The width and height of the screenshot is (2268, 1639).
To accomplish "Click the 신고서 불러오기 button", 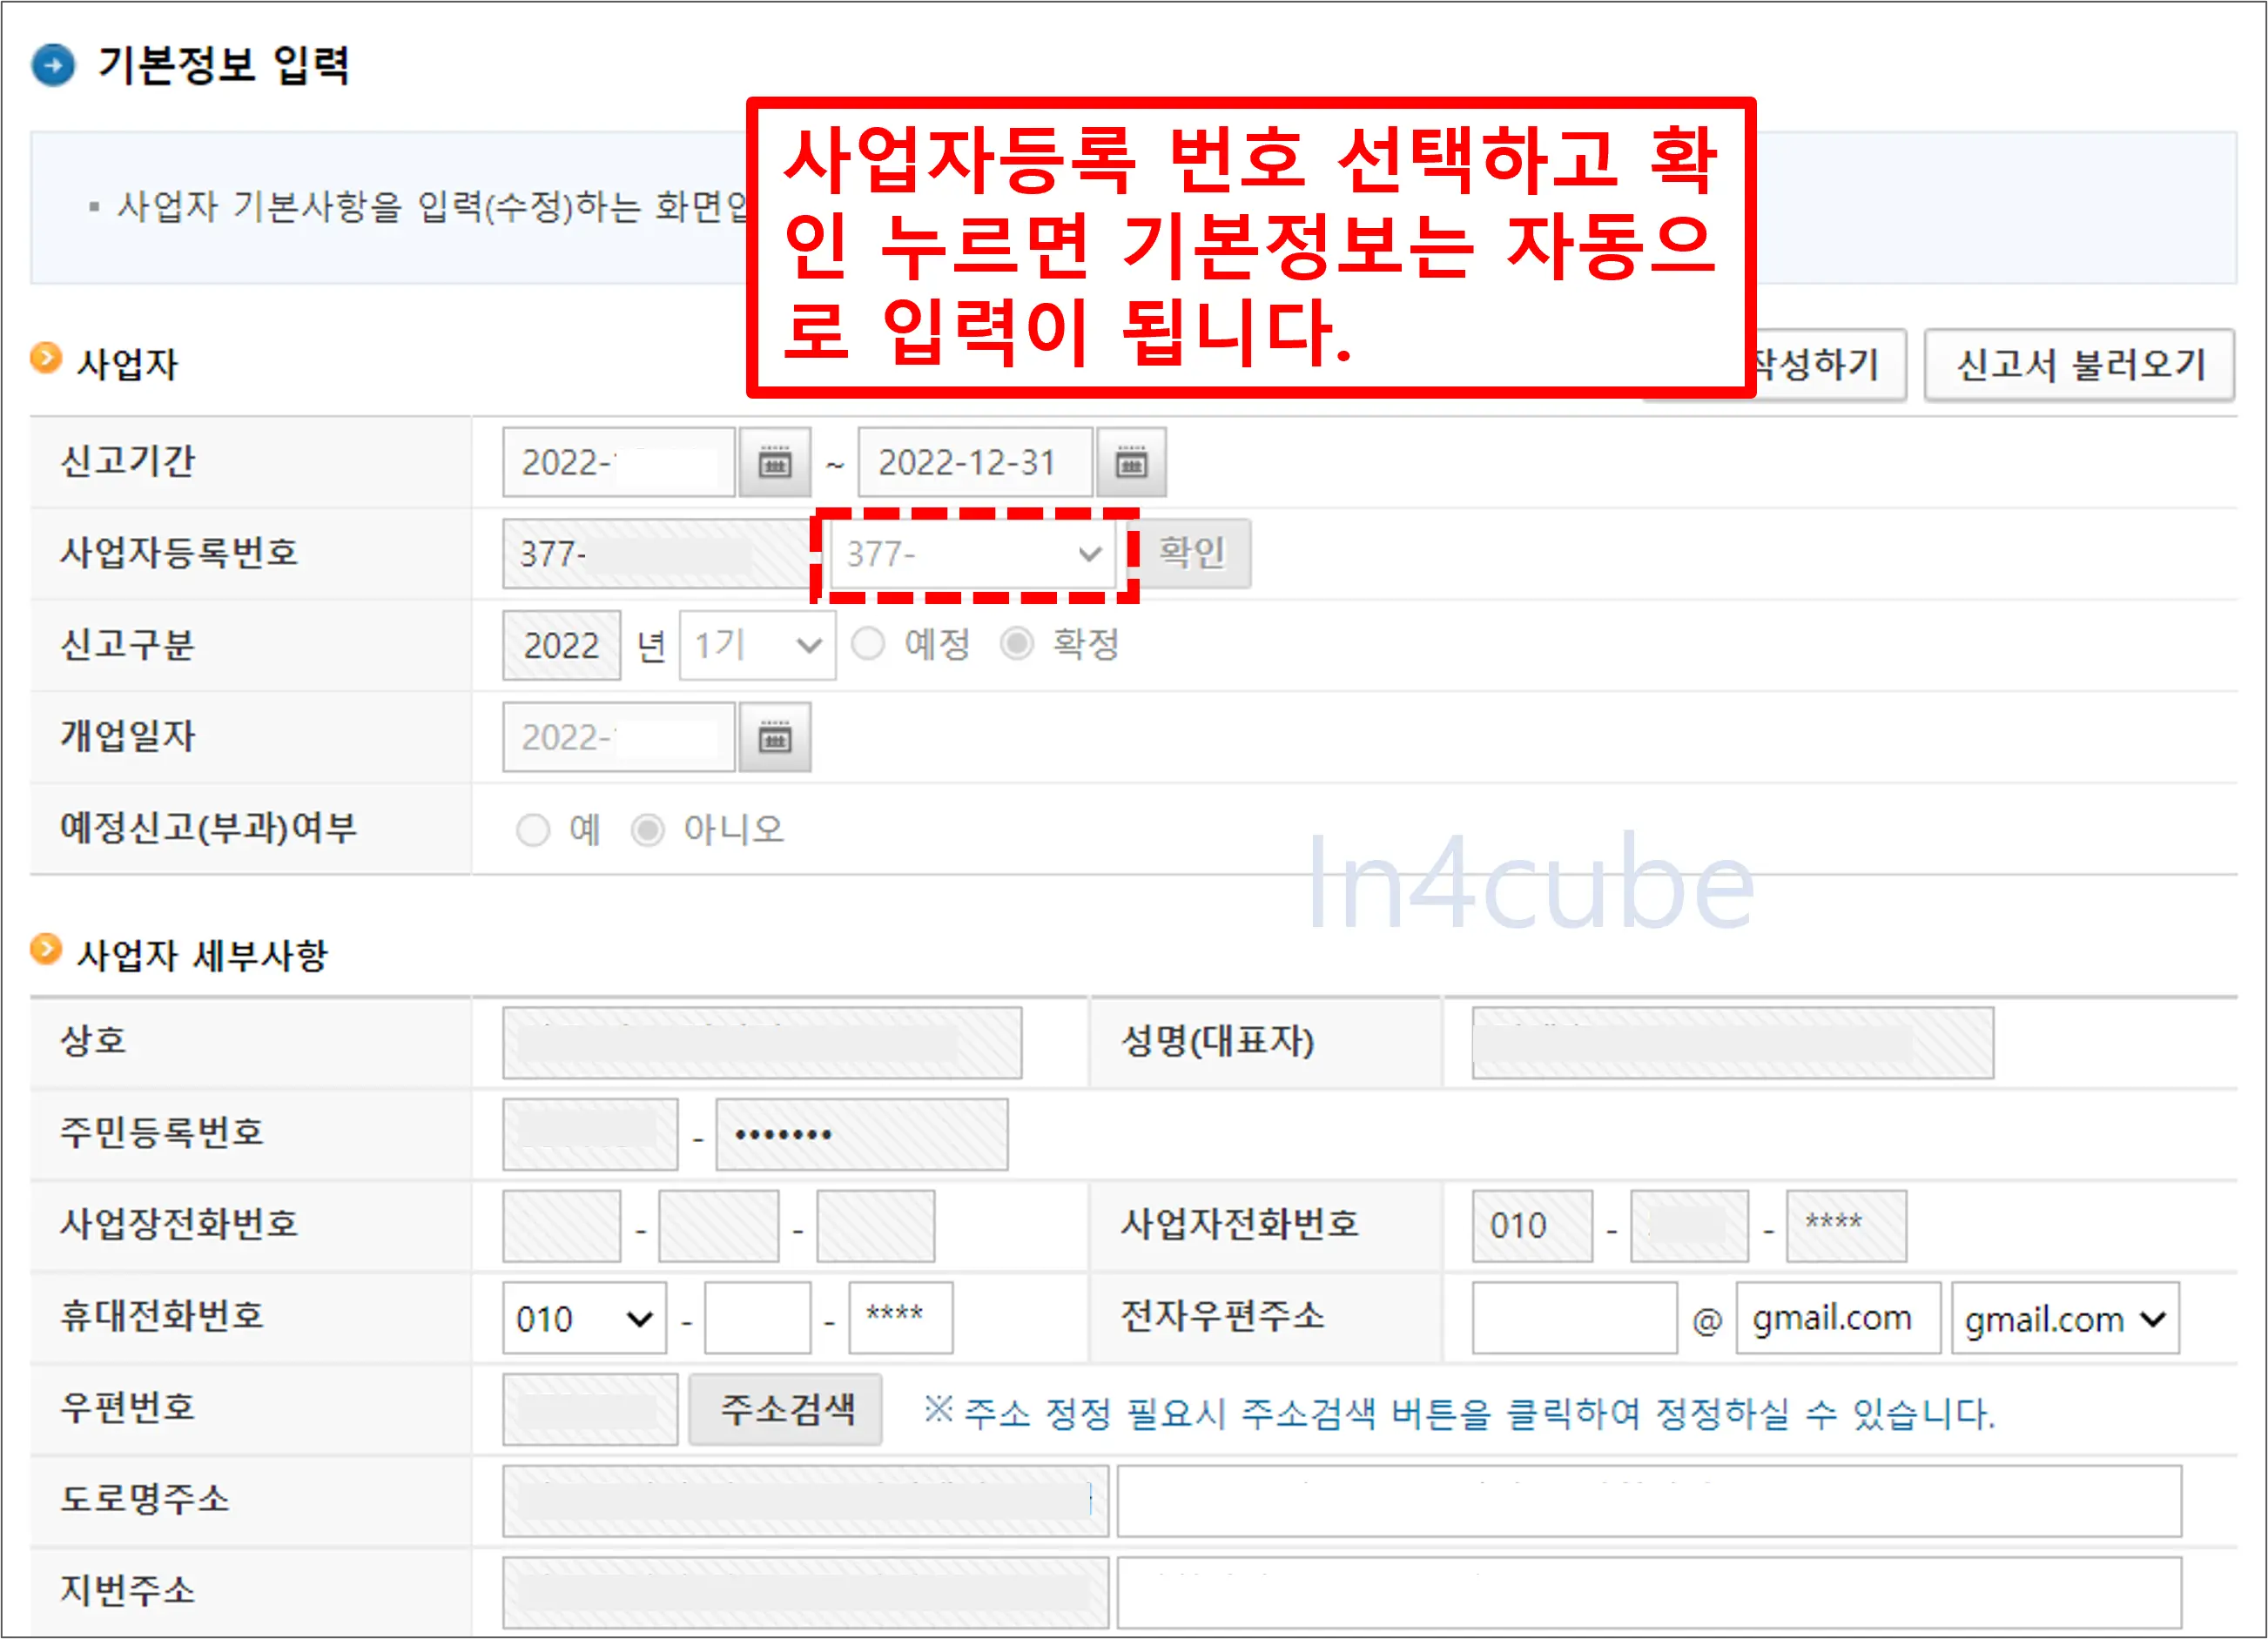I will [2079, 365].
